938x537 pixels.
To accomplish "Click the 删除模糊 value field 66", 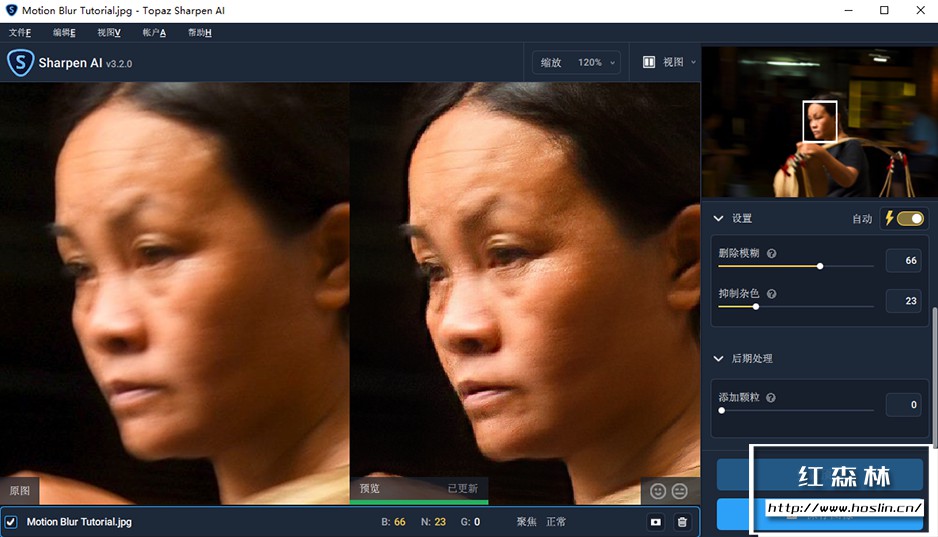I will pyautogui.click(x=903, y=261).
